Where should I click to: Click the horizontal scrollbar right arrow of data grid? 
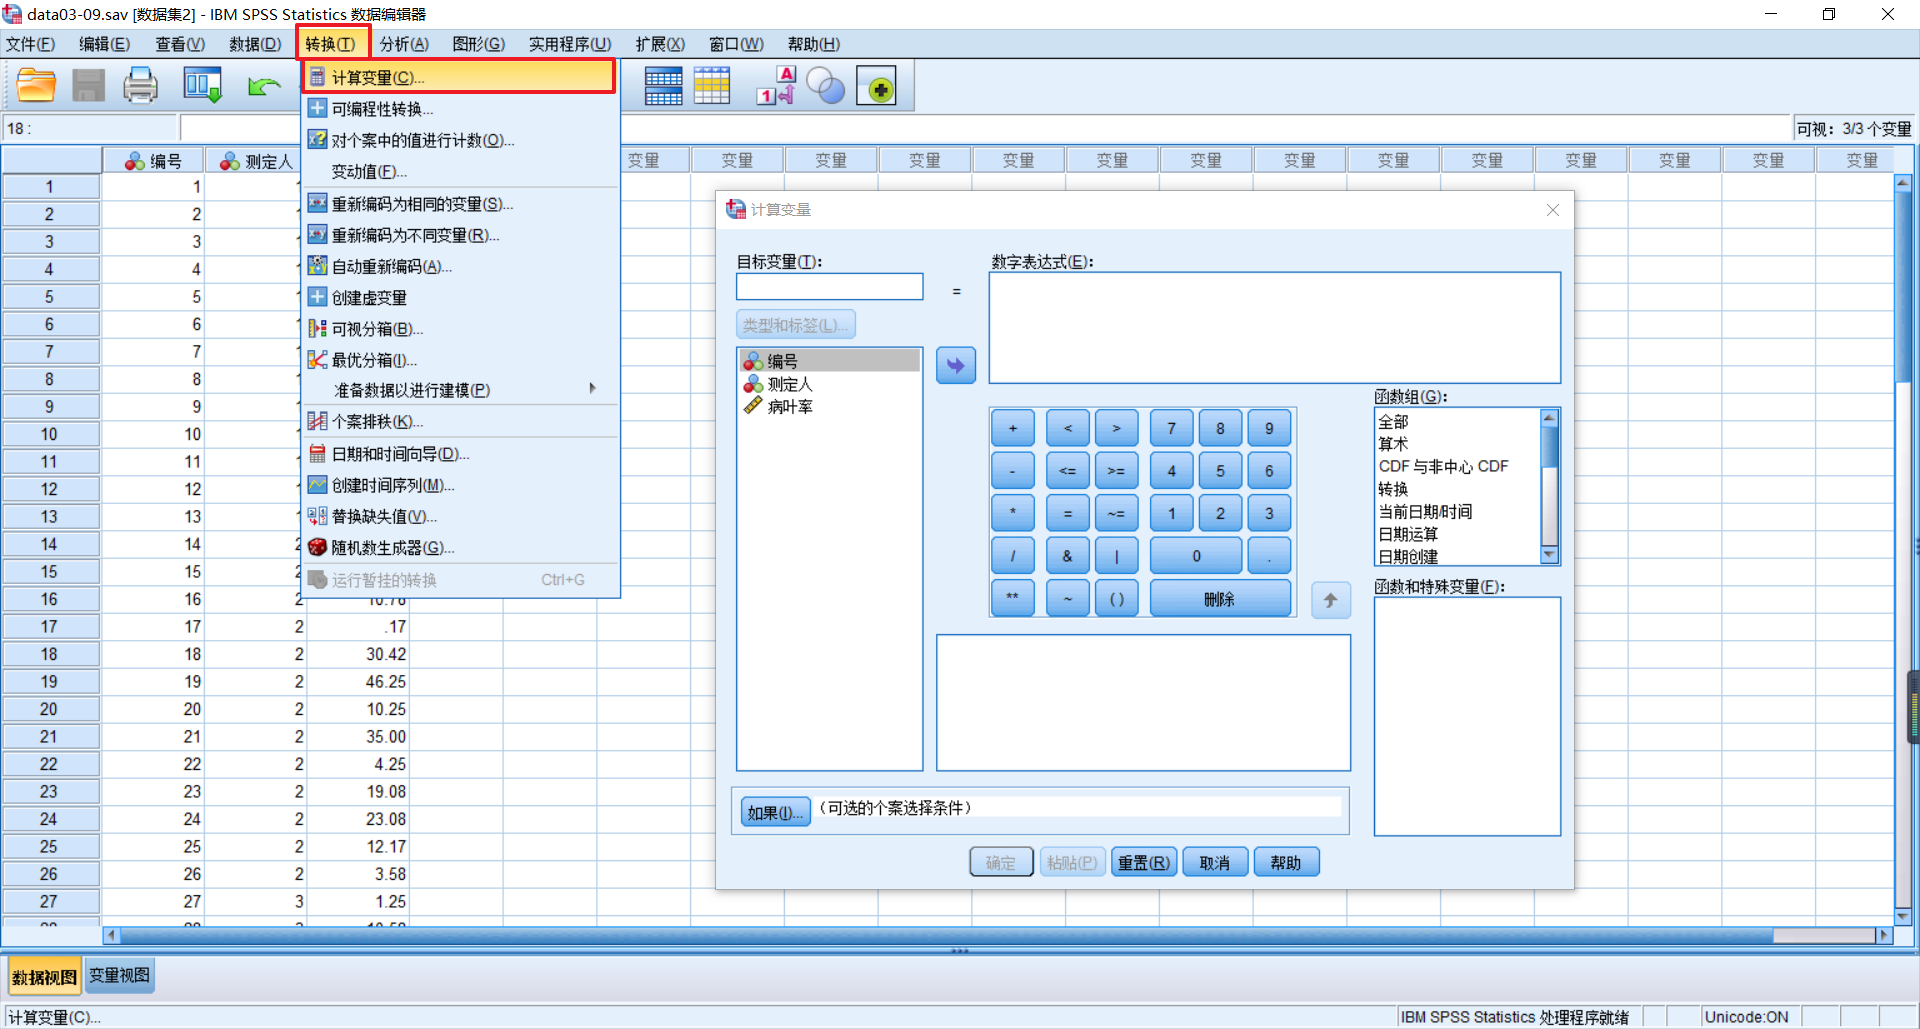1884,936
